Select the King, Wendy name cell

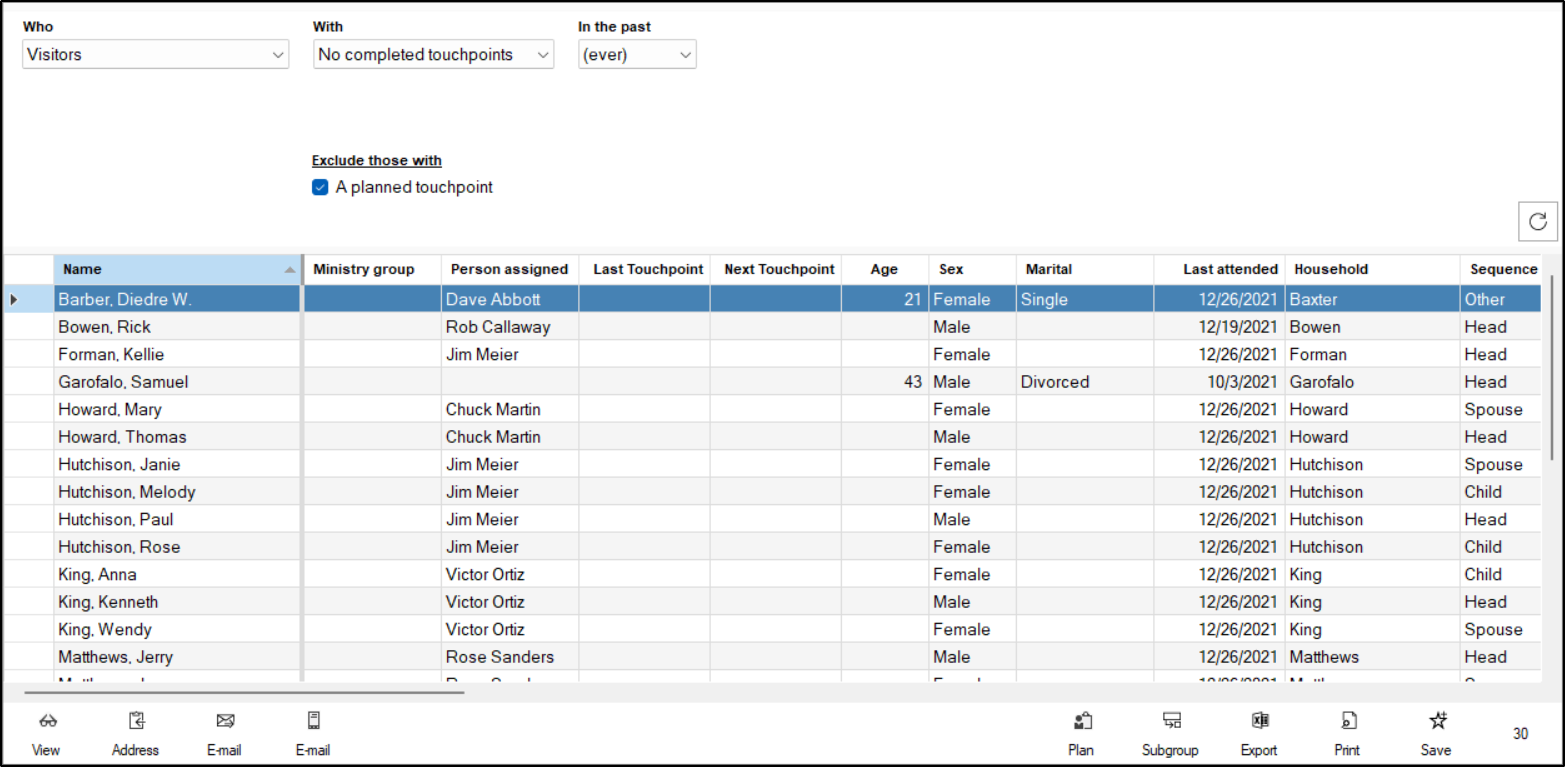tap(105, 630)
